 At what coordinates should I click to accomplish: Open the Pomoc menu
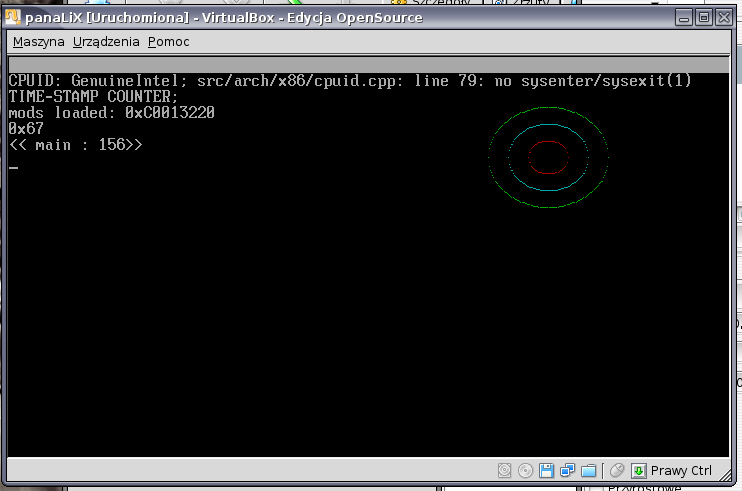pos(168,42)
